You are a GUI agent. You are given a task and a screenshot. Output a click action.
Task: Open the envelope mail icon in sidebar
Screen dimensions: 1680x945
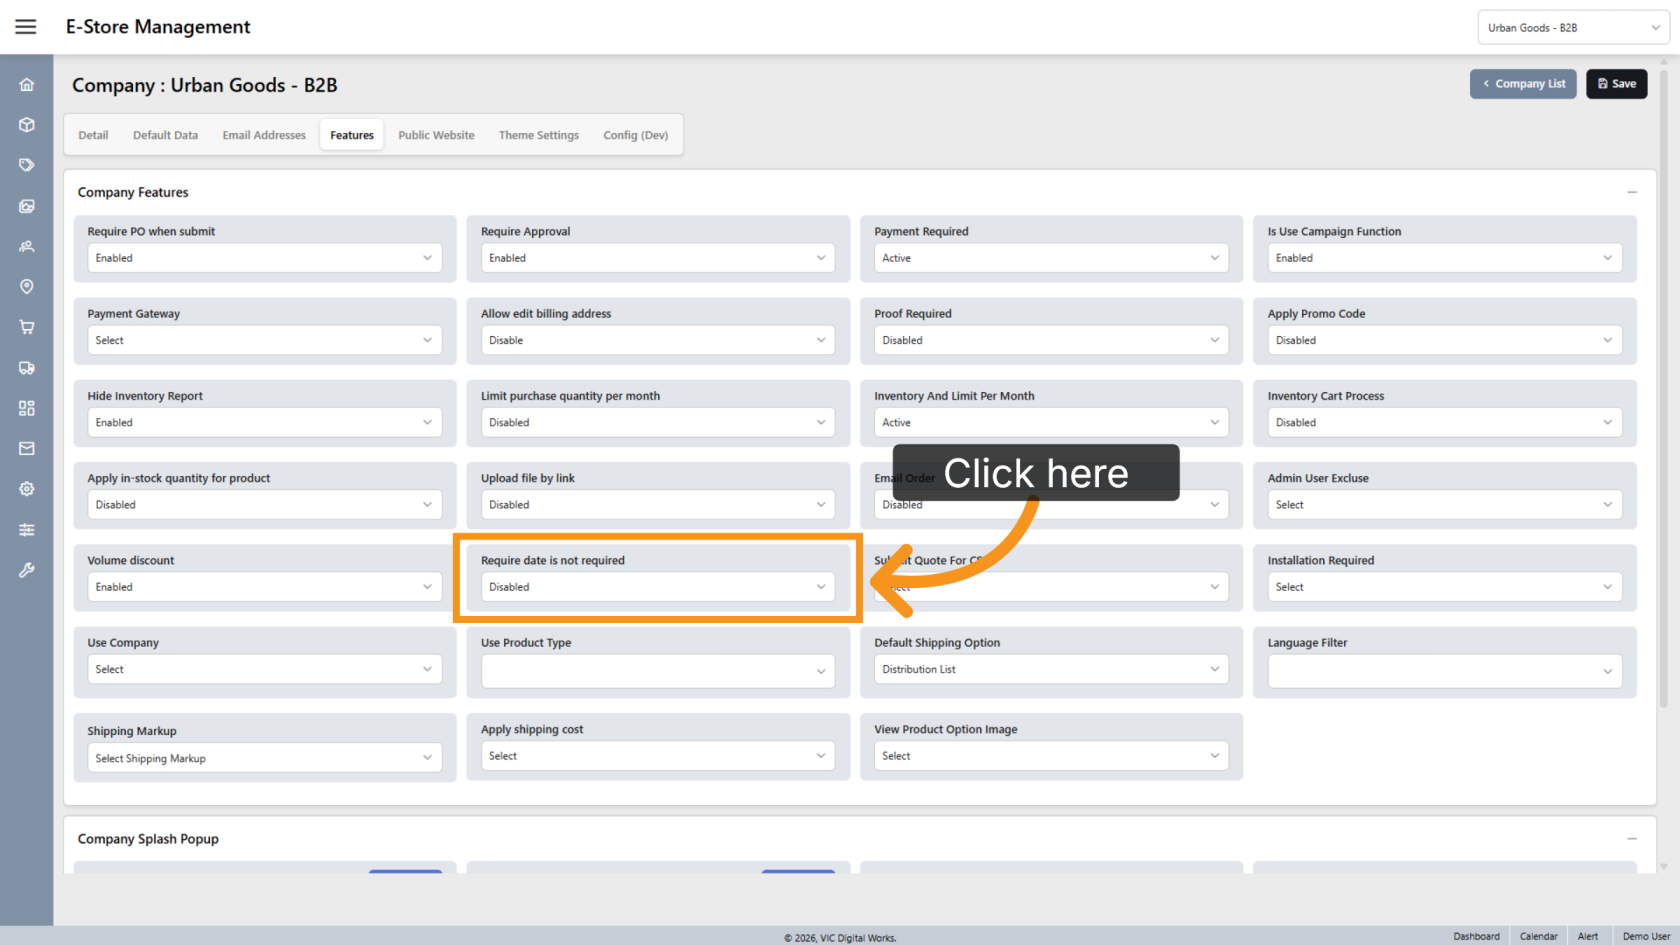click(27, 449)
